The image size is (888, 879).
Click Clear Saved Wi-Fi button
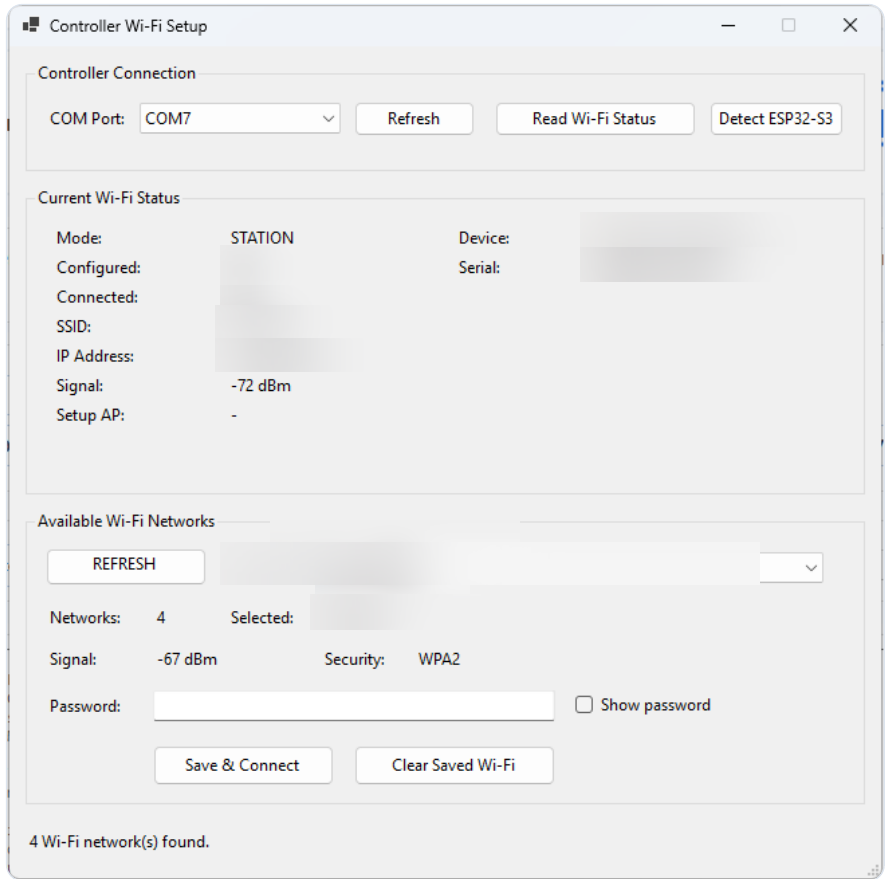pyautogui.click(x=454, y=765)
